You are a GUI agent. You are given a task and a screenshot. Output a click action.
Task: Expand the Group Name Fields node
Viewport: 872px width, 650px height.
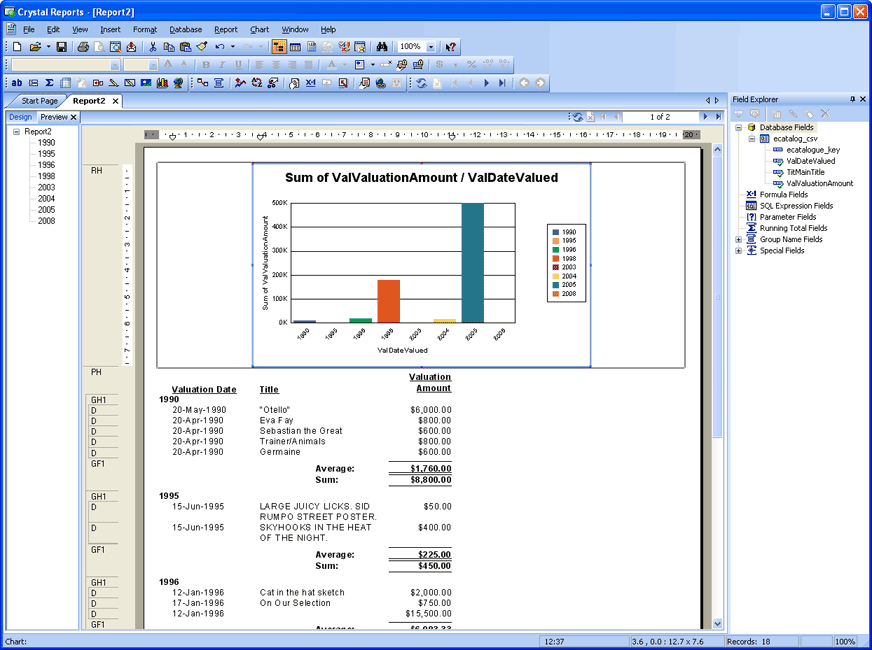point(741,240)
